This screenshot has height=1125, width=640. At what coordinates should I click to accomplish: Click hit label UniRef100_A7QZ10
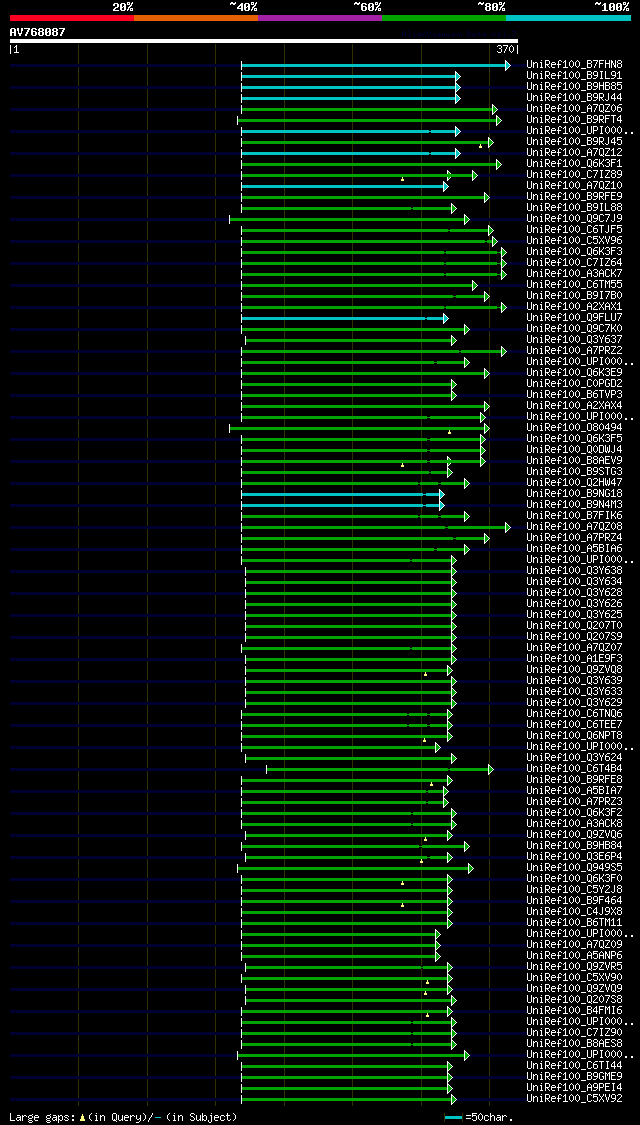(x=574, y=186)
